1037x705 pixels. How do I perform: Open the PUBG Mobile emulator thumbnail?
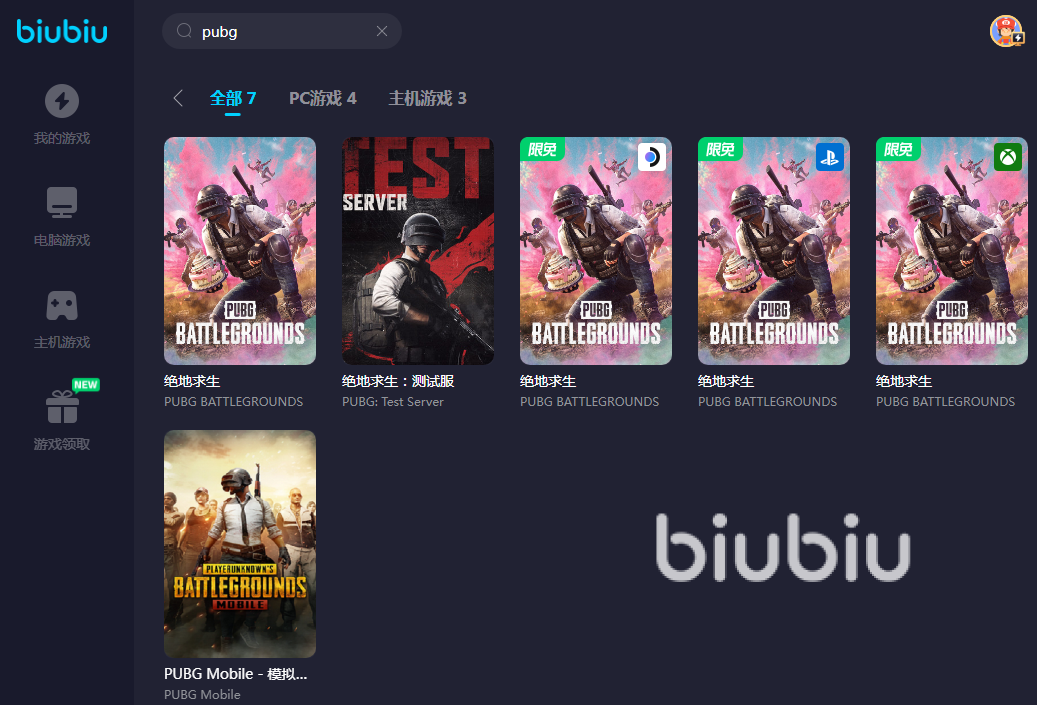click(240, 544)
